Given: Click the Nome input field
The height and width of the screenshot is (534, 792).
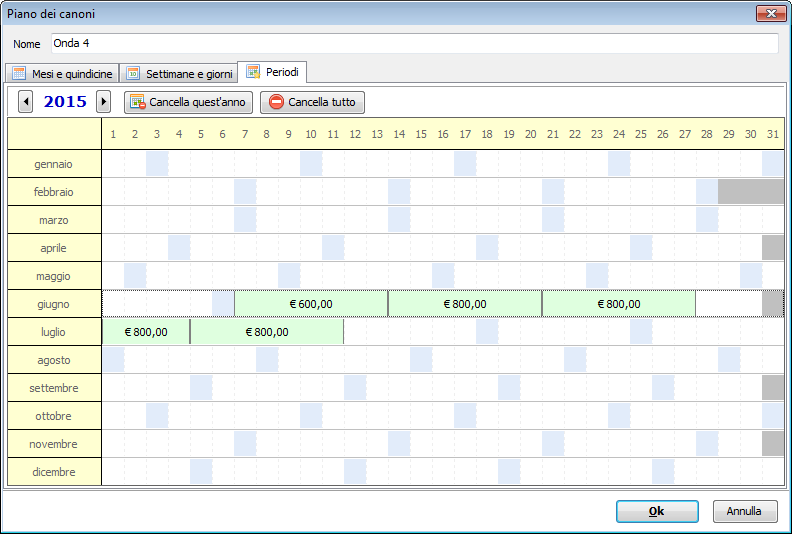Looking at the screenshot, I should click(414, 44).
